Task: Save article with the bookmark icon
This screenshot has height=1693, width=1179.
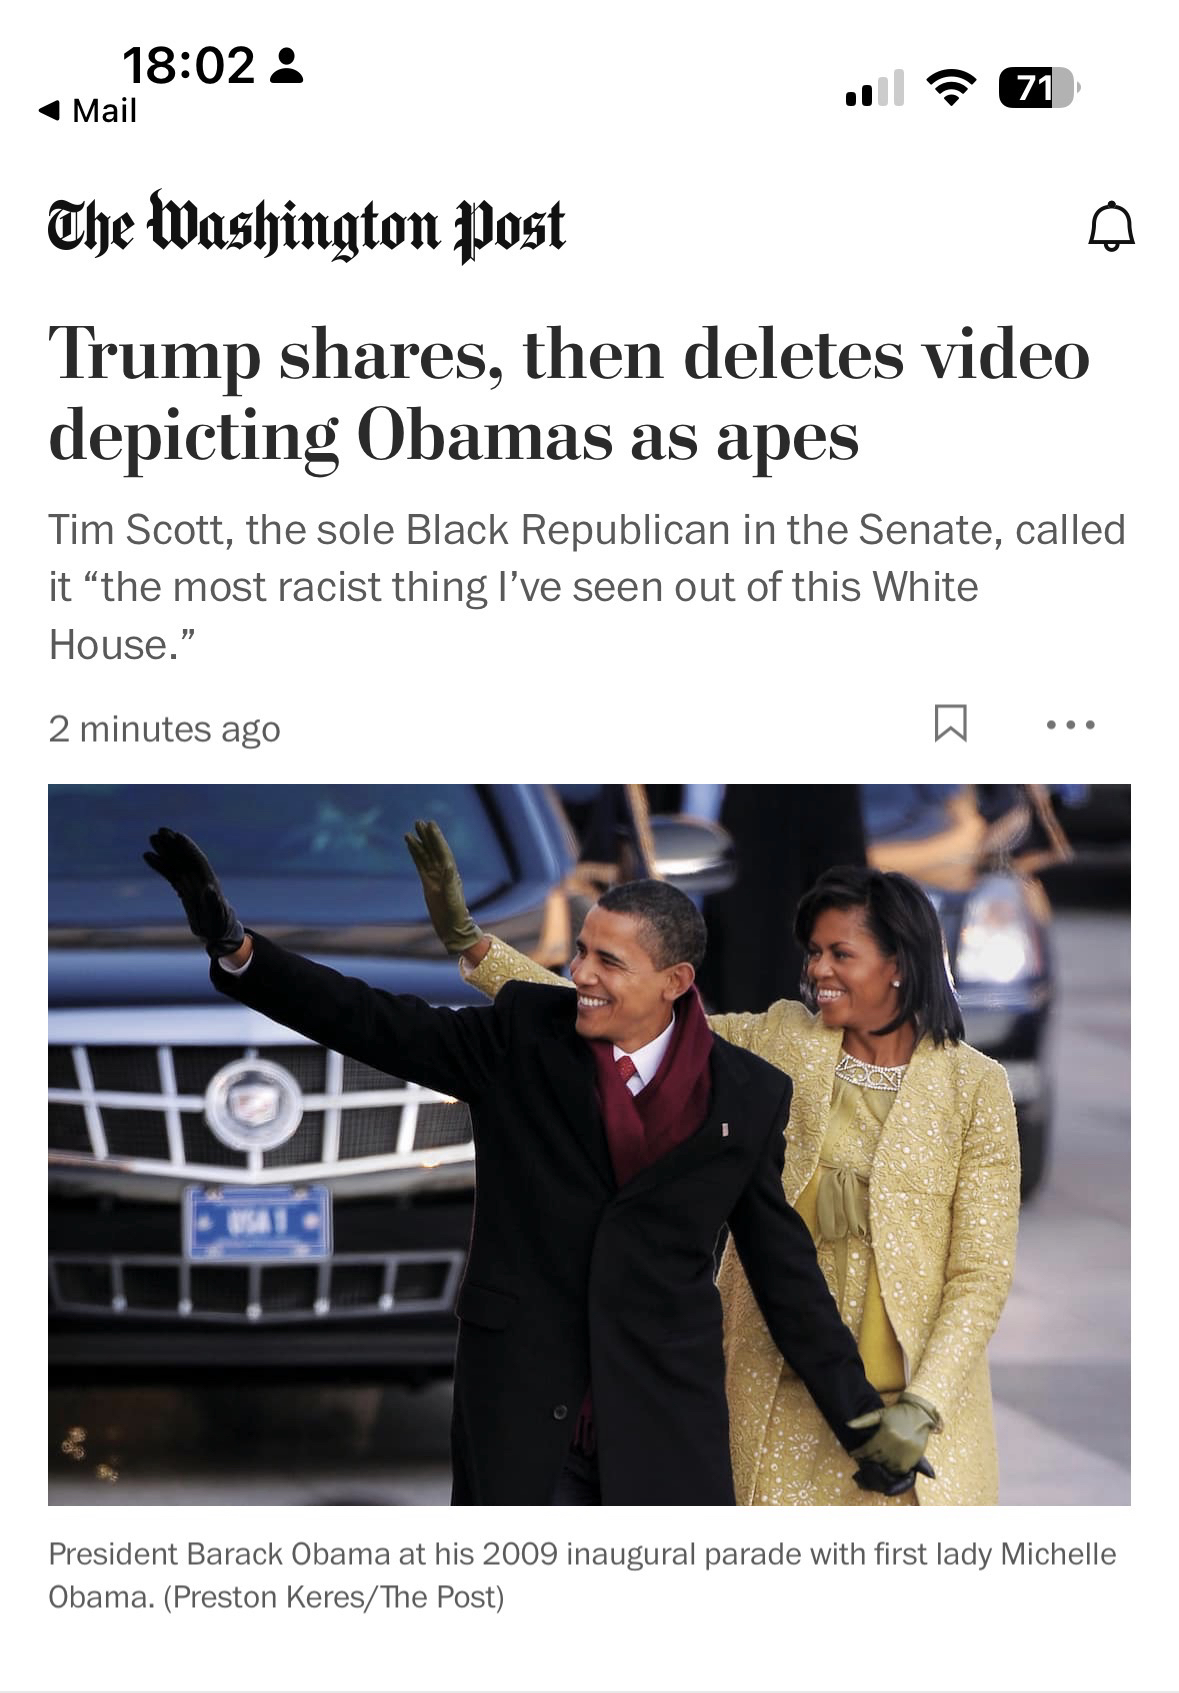Action: pos(950,723)
